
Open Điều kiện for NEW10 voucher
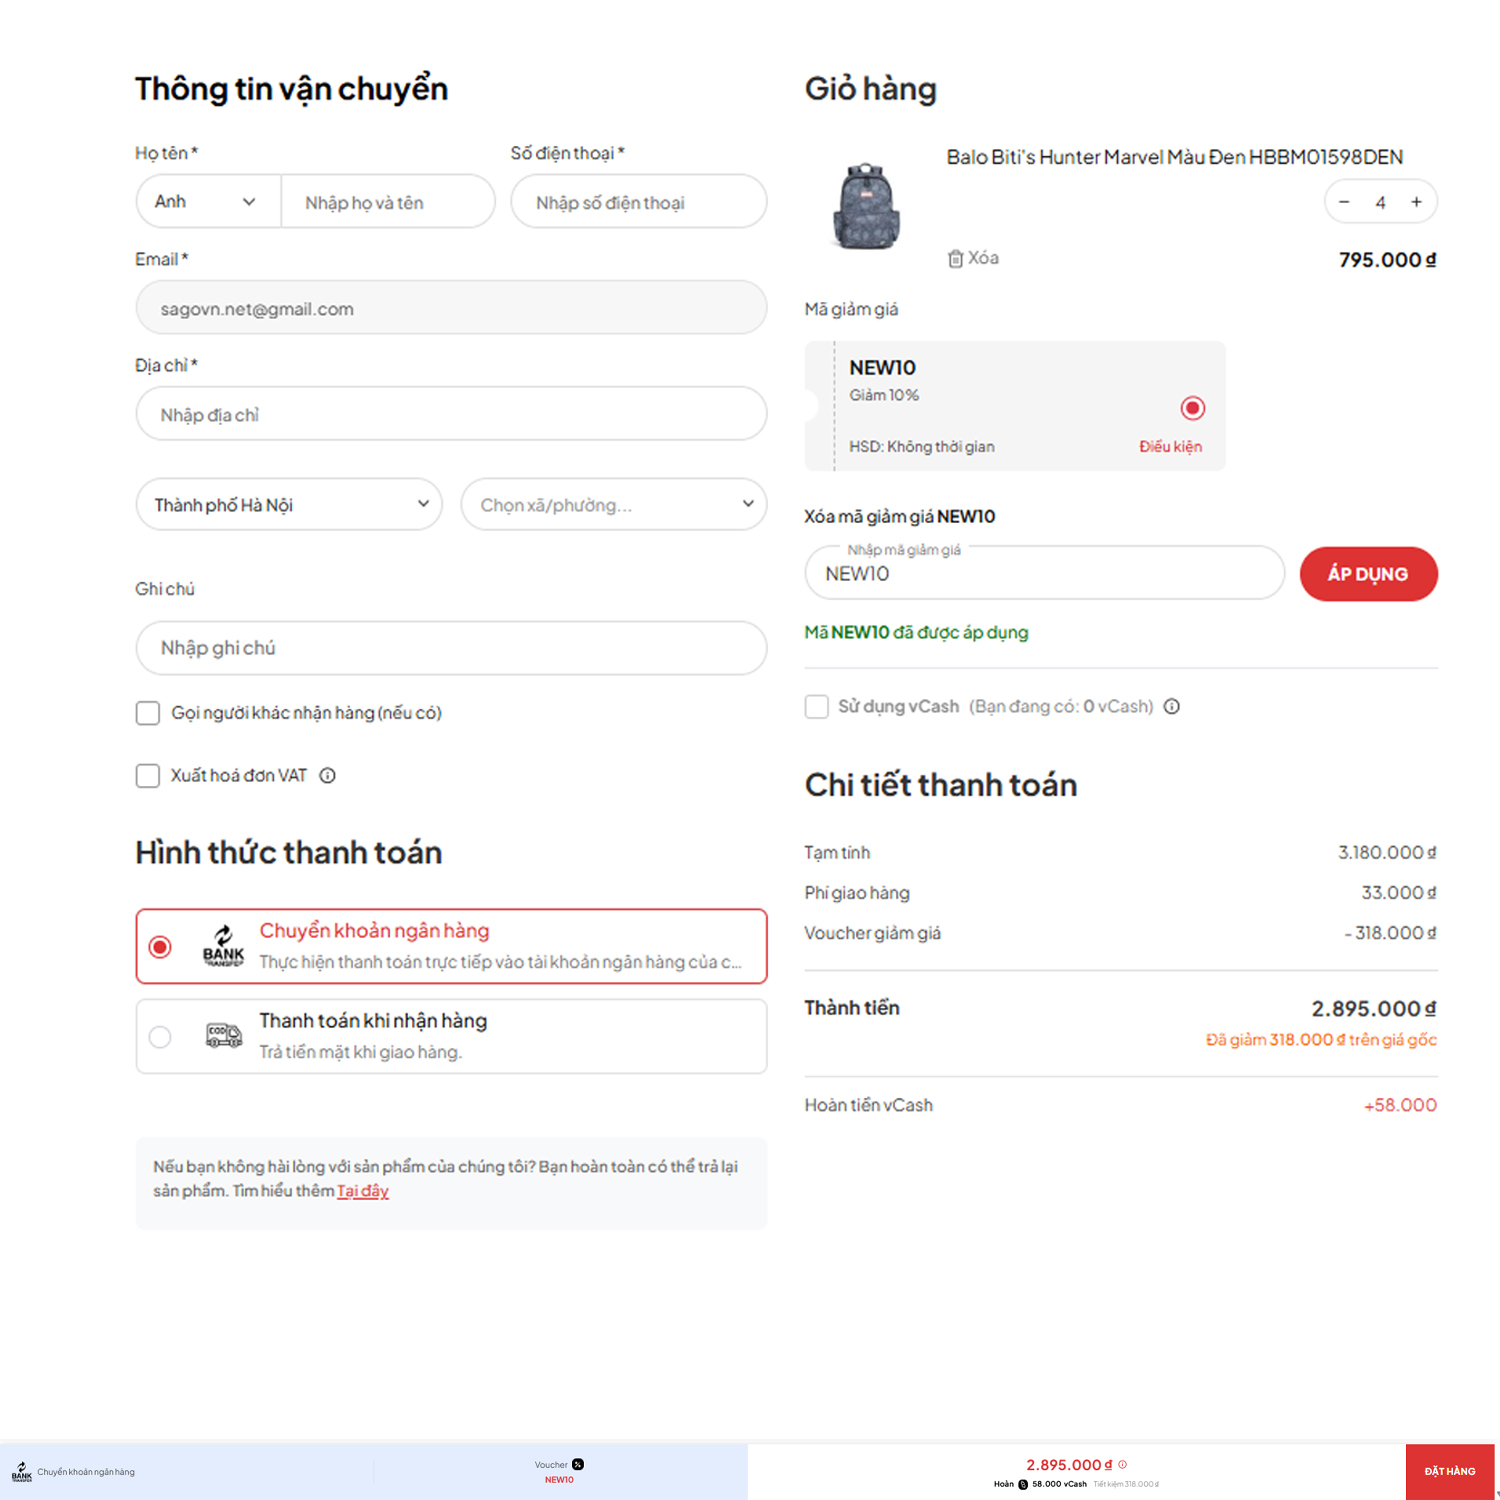click(x=1171, y=446)
